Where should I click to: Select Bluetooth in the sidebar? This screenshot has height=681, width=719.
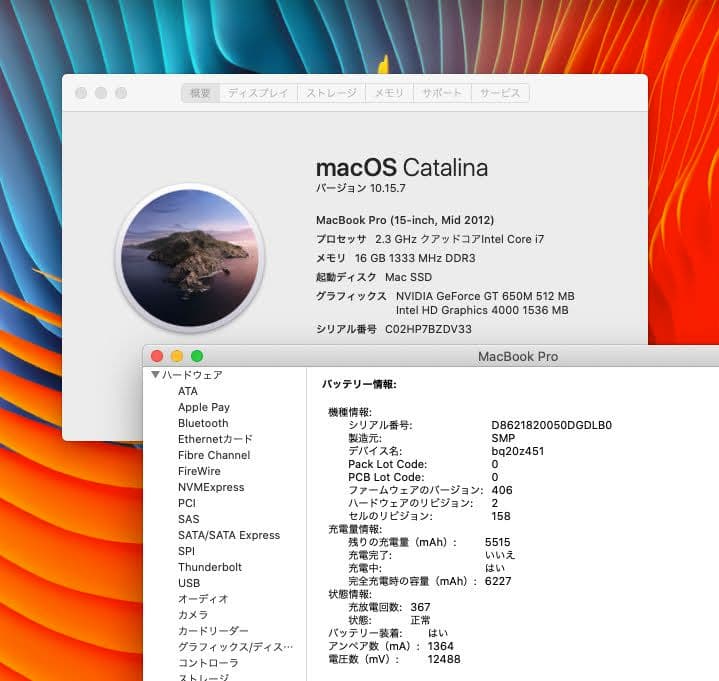[203, 423]
